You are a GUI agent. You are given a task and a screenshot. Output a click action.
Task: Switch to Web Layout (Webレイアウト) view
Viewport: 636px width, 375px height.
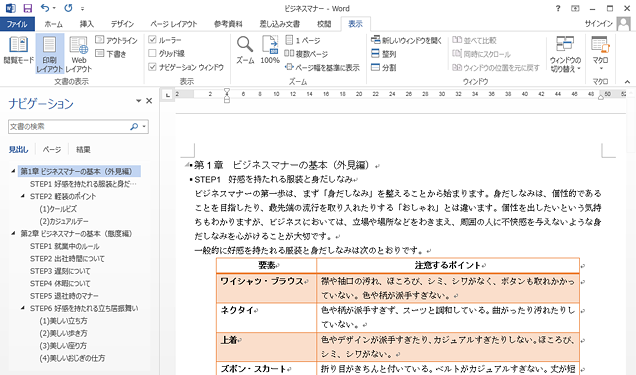79,54
